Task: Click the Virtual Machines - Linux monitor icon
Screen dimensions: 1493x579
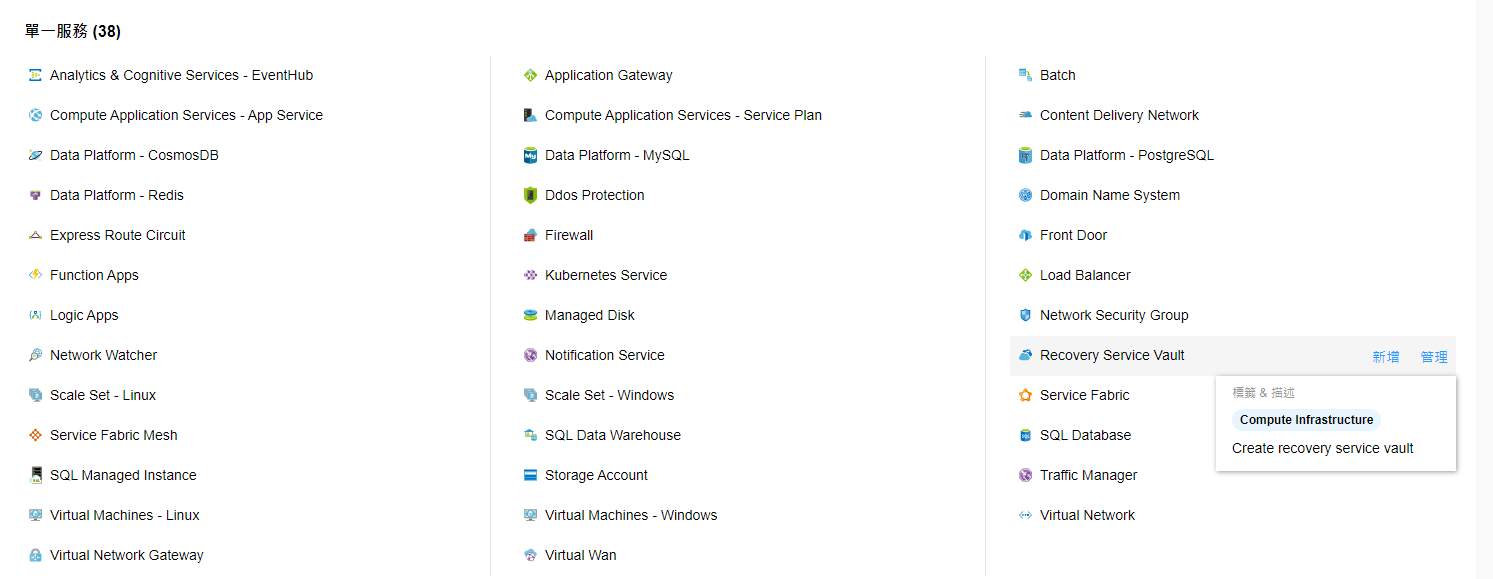Action: click(36, 515)
